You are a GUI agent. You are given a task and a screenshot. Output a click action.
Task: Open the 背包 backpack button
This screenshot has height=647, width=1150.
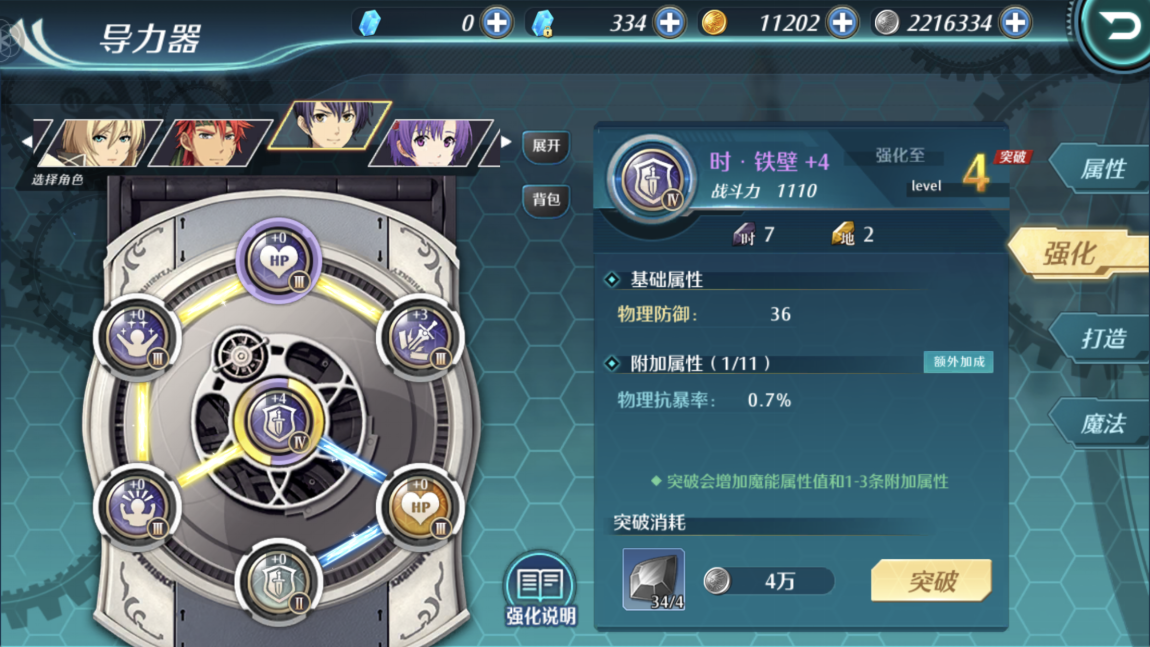tap(546, 200)
